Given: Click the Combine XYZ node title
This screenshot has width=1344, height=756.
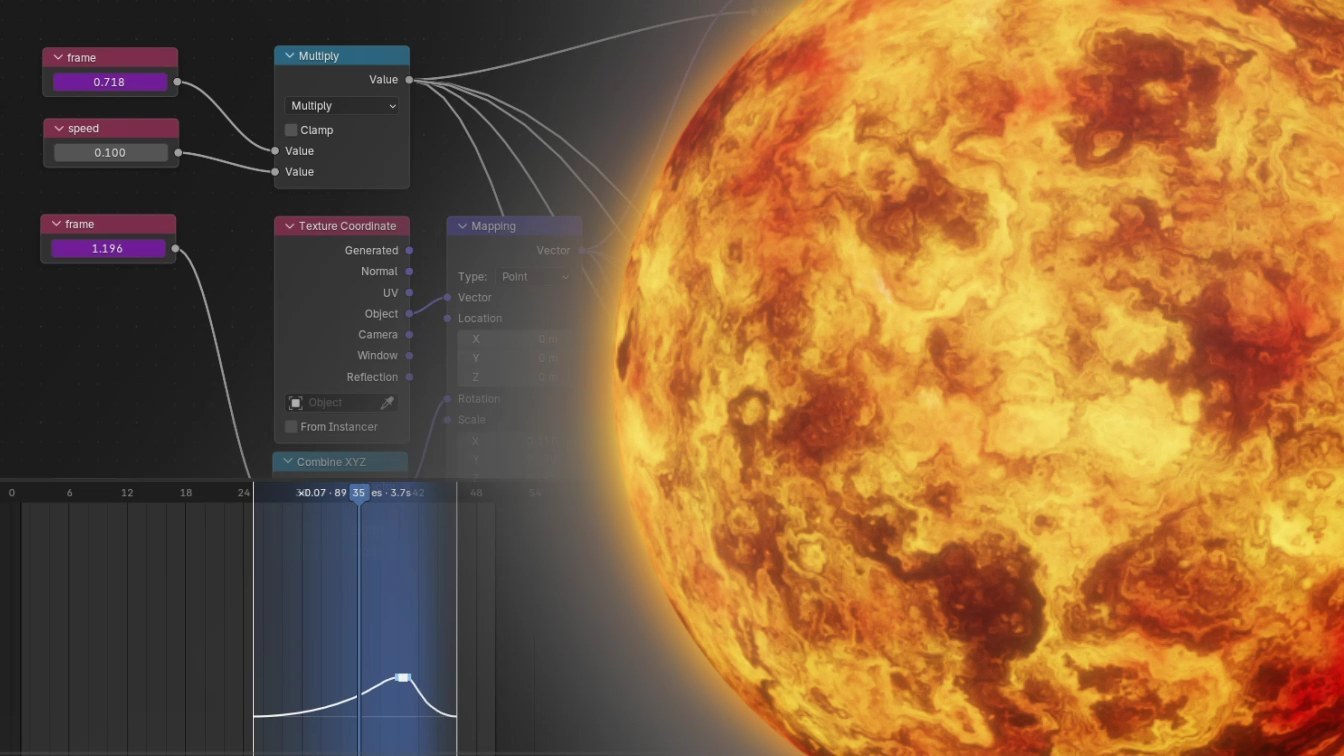Looking at the screenshot, I should coord(332,462).
